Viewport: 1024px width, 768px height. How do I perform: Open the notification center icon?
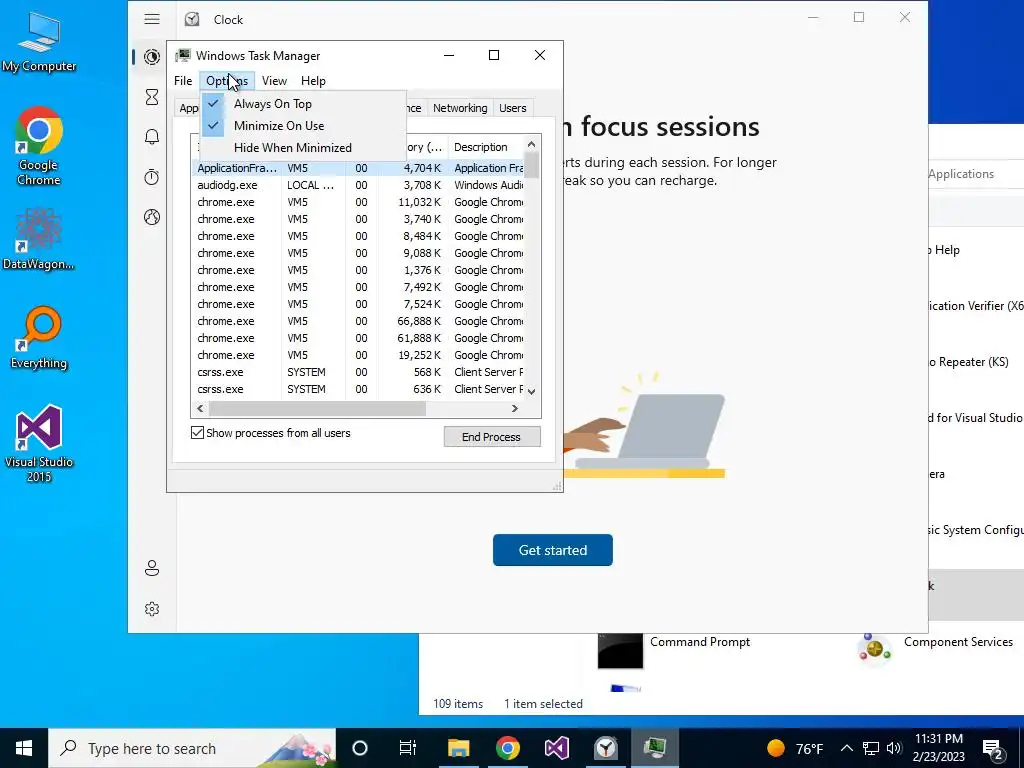(x=993, y=749)
